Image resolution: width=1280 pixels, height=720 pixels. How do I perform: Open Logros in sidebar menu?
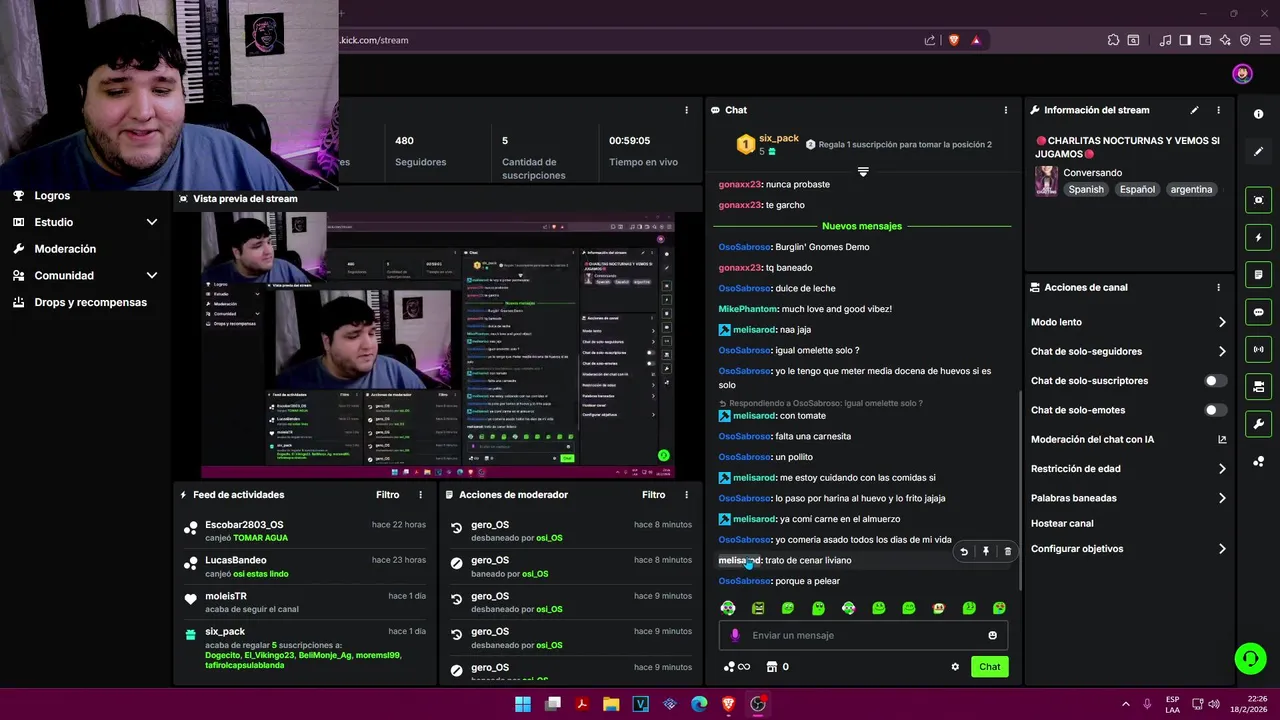tap(52, 196)
